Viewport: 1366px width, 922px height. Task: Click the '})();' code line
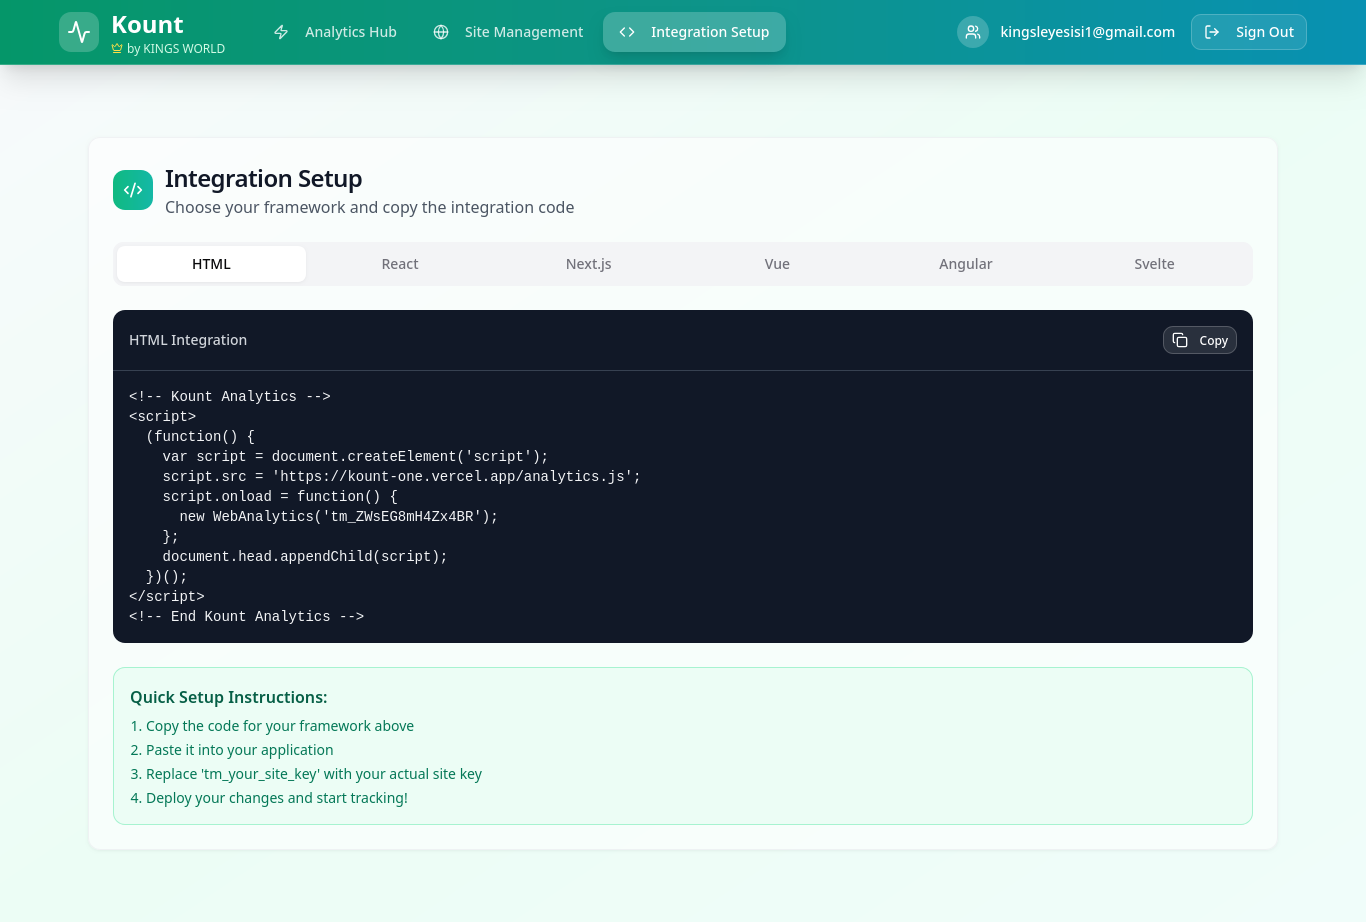click(x=167, y=576)
